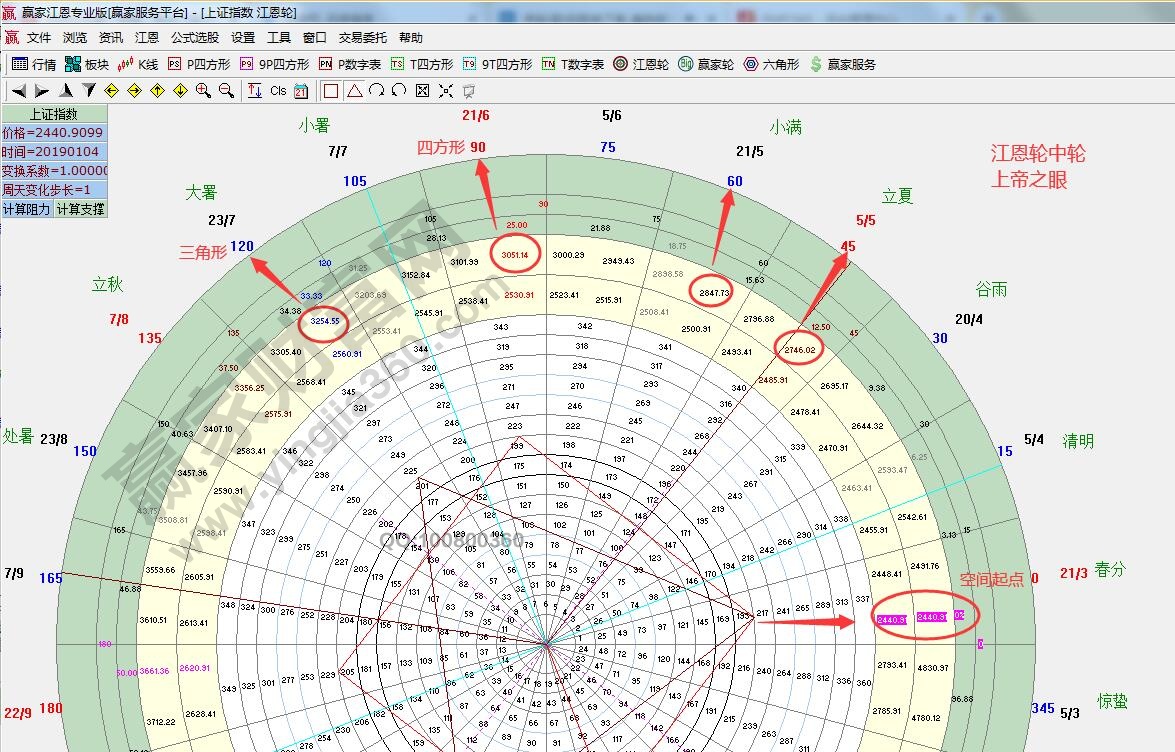Click the 计算阻力 button
This screenshot has height=752, width=1175.
pos(27,209)
